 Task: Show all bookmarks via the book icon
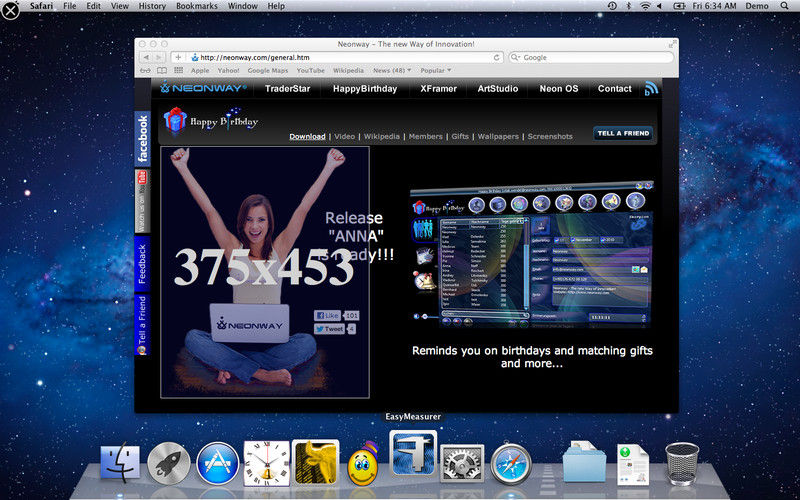point(162,70)
